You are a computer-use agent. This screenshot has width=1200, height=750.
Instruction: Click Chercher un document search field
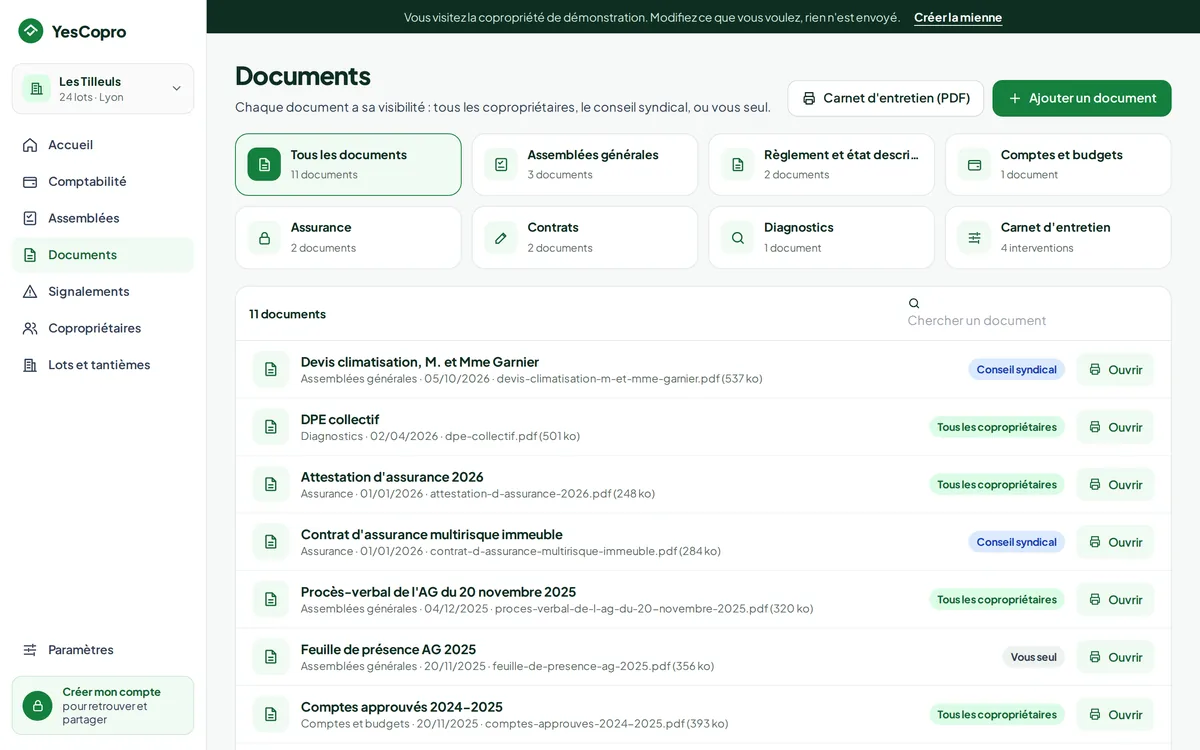1032,320
